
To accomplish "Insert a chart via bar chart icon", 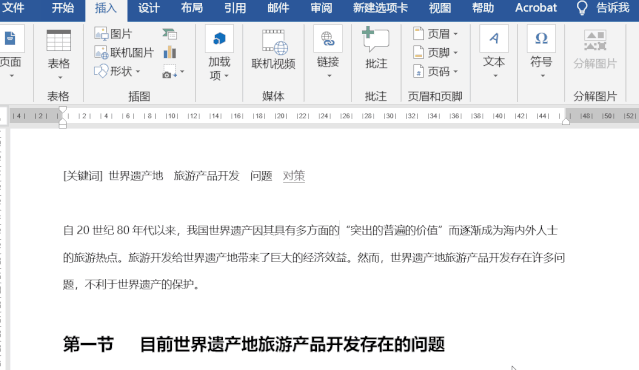I will (x=170, y=52).
